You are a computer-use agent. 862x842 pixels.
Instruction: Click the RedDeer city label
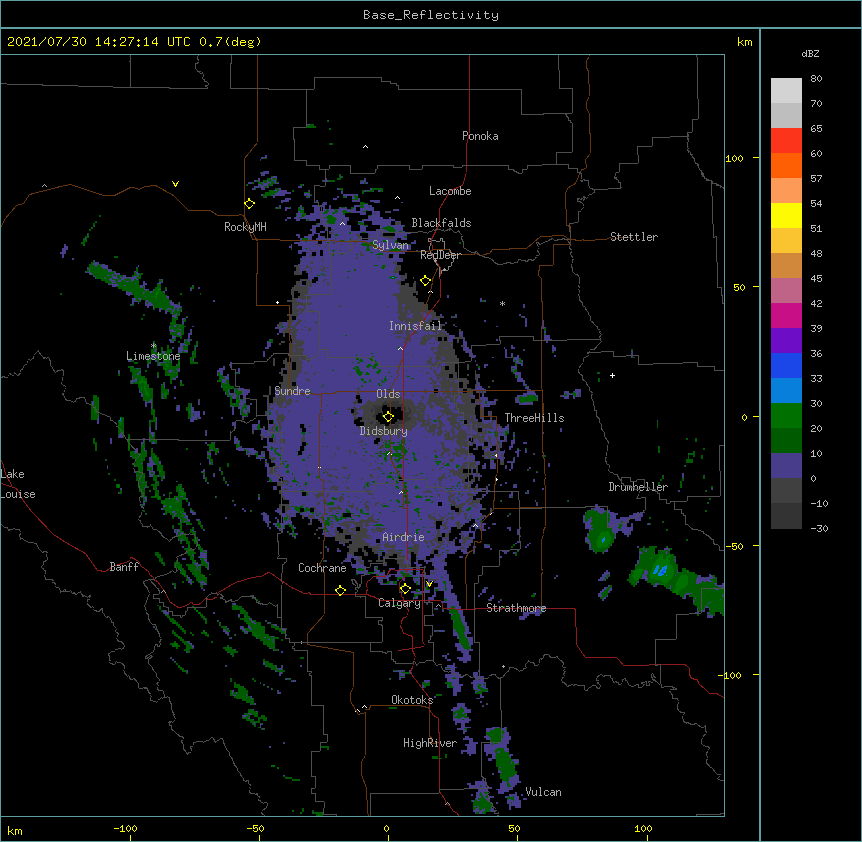[440, 255]
